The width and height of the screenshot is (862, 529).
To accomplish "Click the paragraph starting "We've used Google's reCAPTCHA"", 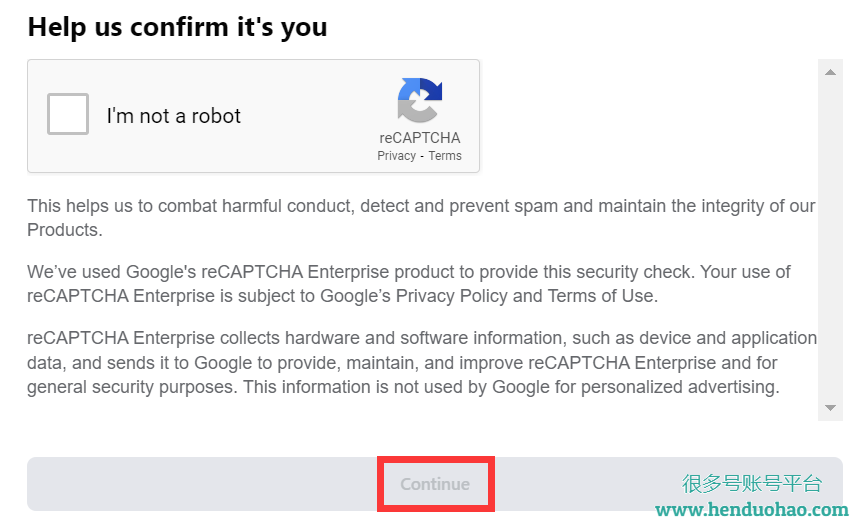I will (x=409, y=284).
